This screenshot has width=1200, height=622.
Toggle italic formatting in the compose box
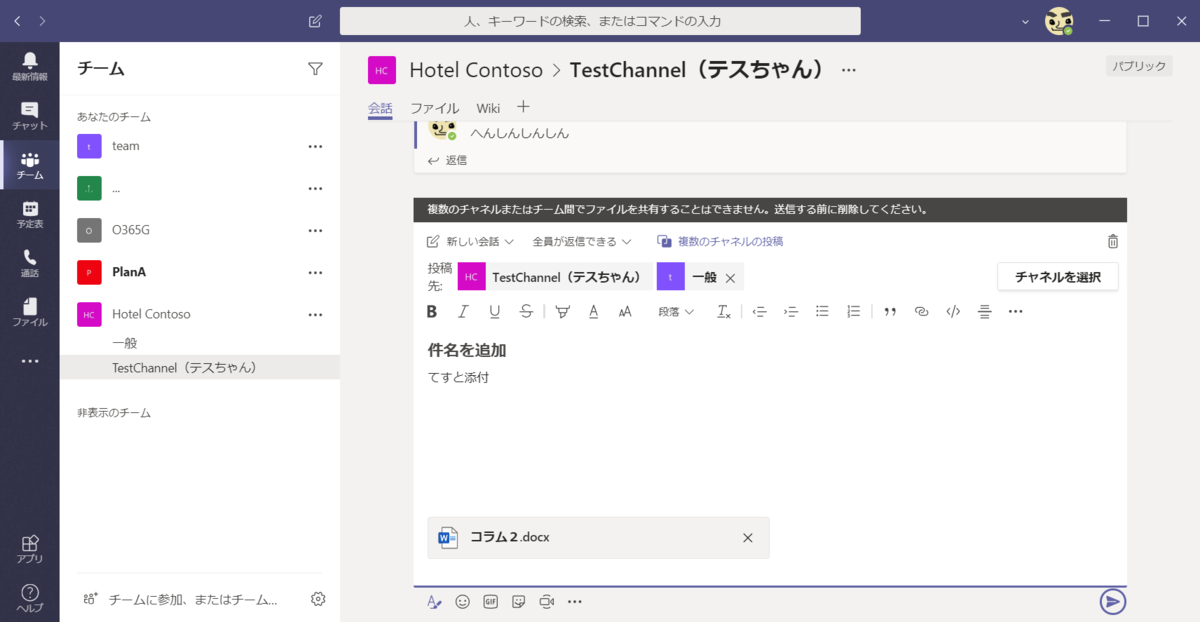click(x=462, y=311)
